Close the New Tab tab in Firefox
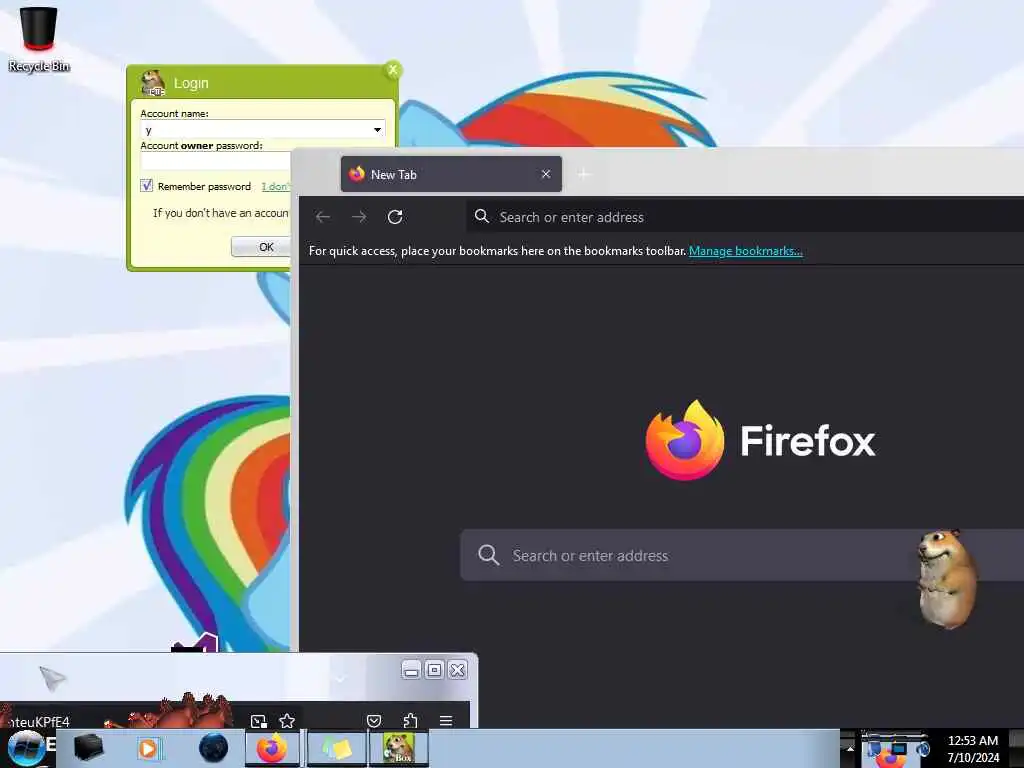Screen dimensions: 1024x768 [x=546, y=174]
